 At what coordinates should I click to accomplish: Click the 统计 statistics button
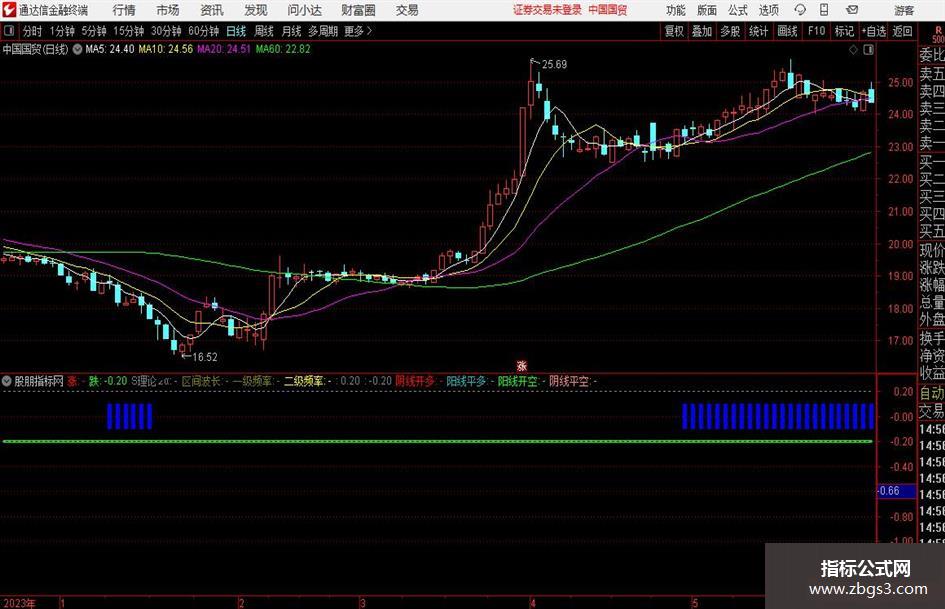758,31
